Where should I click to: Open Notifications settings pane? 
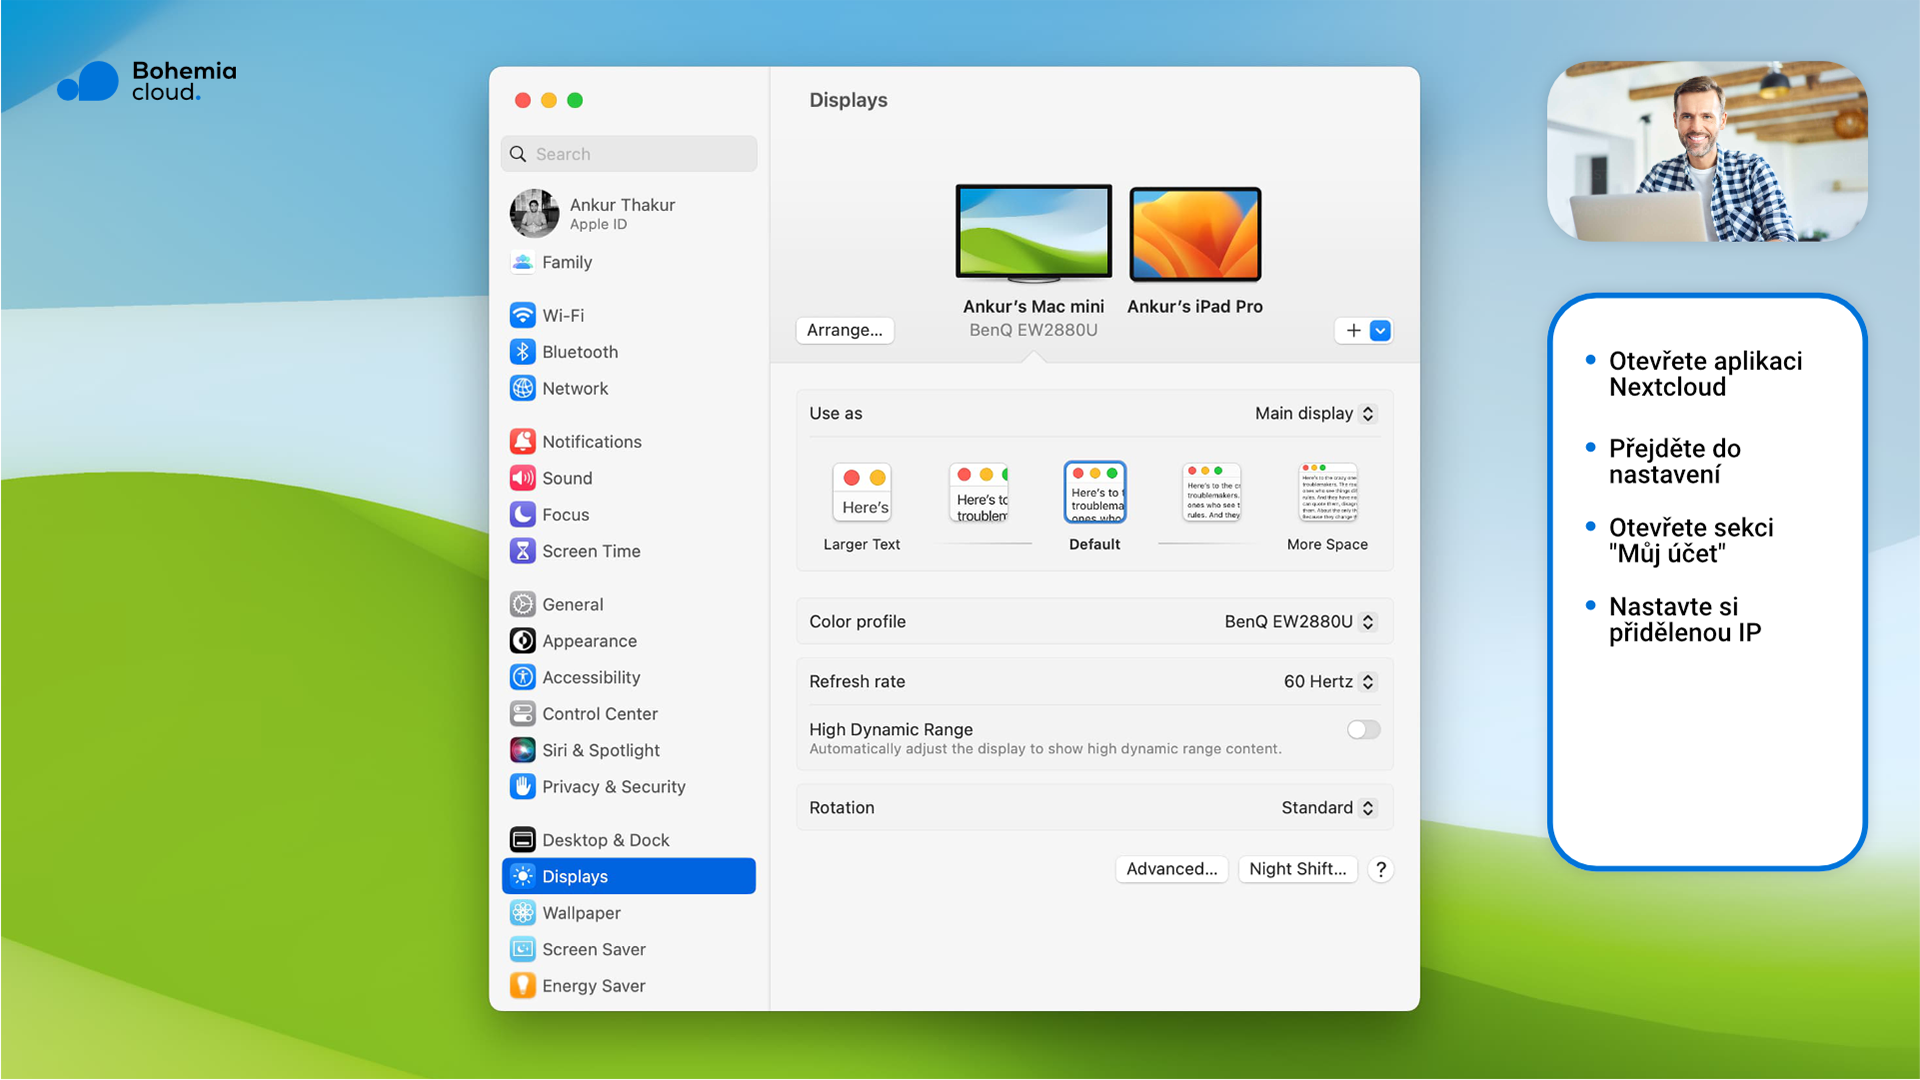pyautogui.click(x=629, y=441)
